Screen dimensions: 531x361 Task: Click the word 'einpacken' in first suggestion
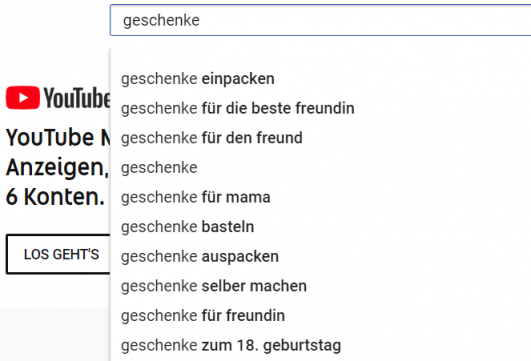click(x=238, y=79)
